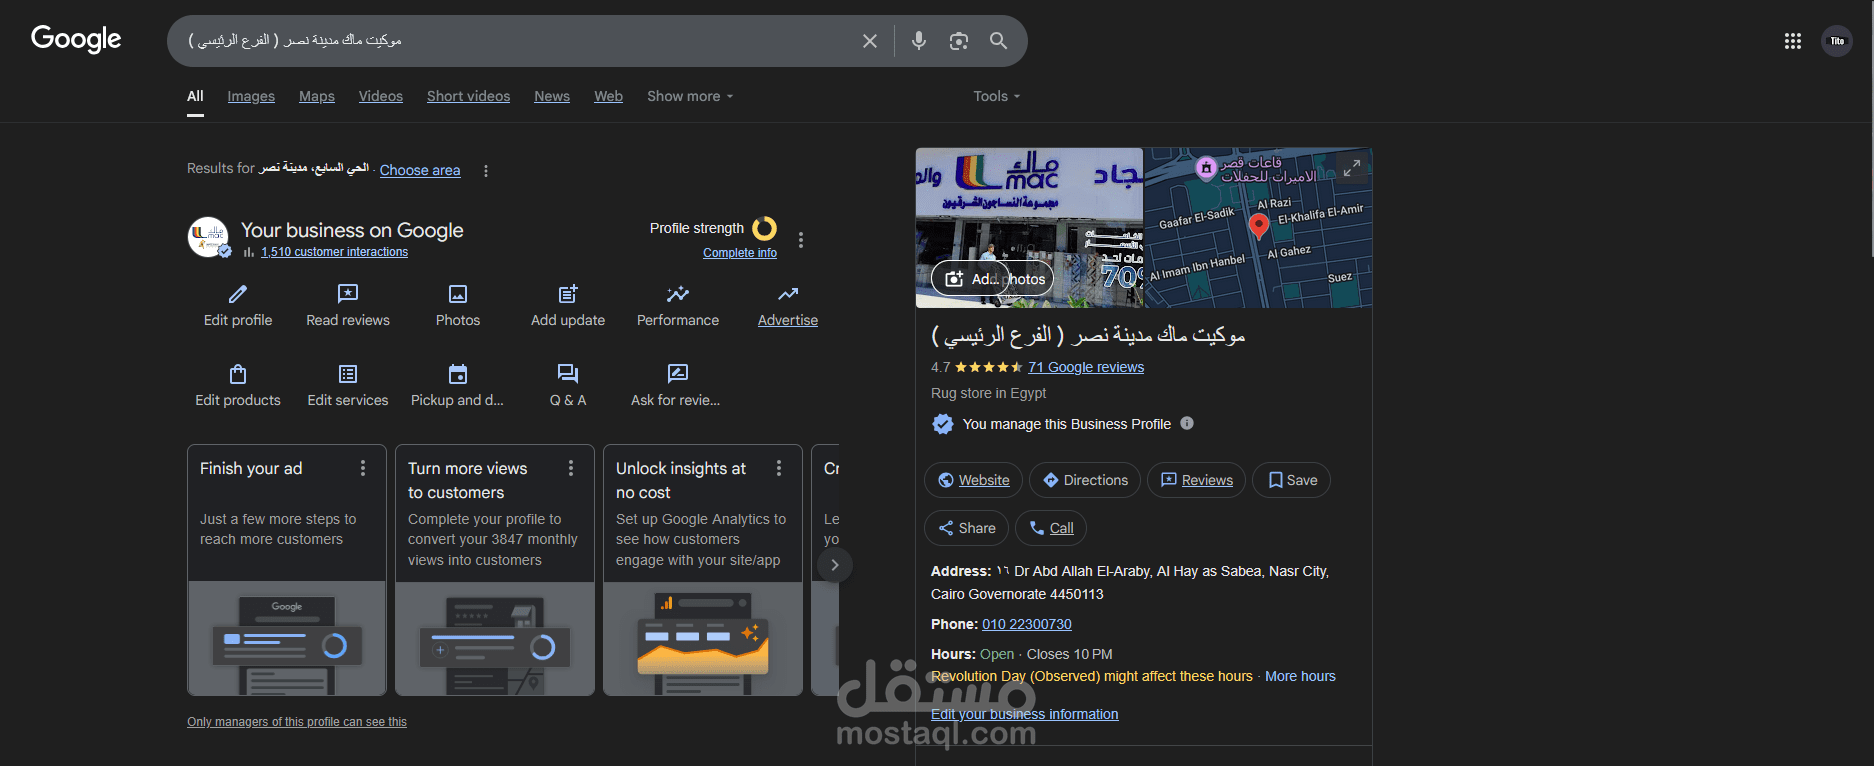Open Unlock insights card menu
The width and height of the screenshot is (1874, 766).
tap(779, 468)
